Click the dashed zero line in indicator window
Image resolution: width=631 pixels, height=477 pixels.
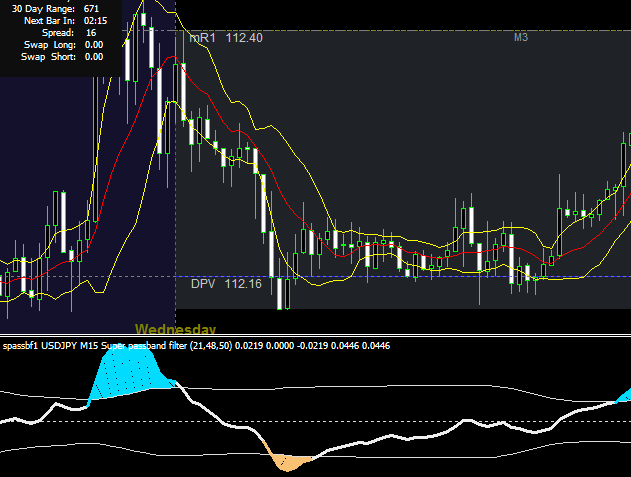(450, 421)
